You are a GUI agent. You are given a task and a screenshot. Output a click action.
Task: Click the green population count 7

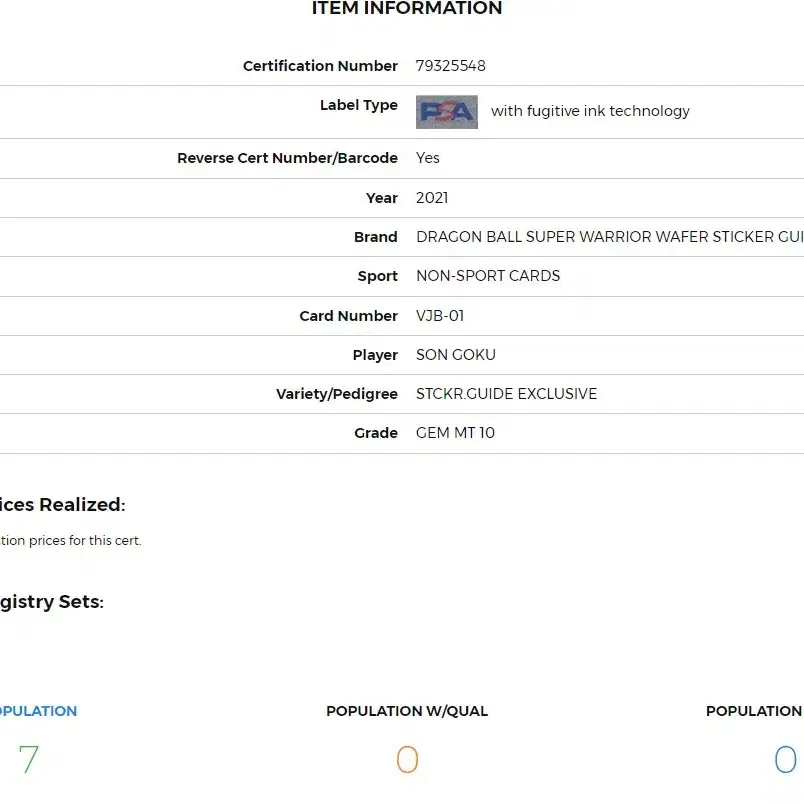point(29,759)
